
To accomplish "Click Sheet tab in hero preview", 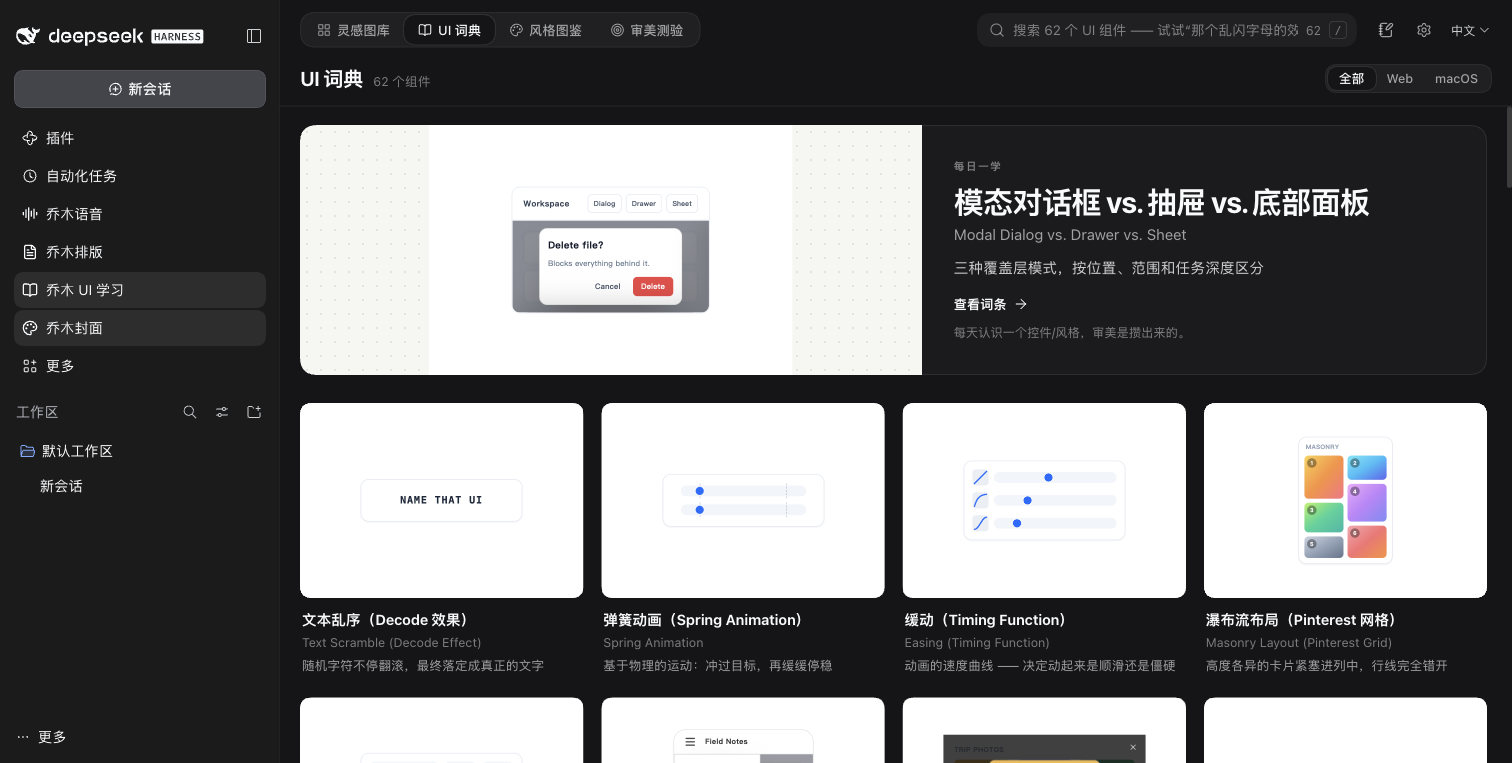I will click(x=682, y=203).
